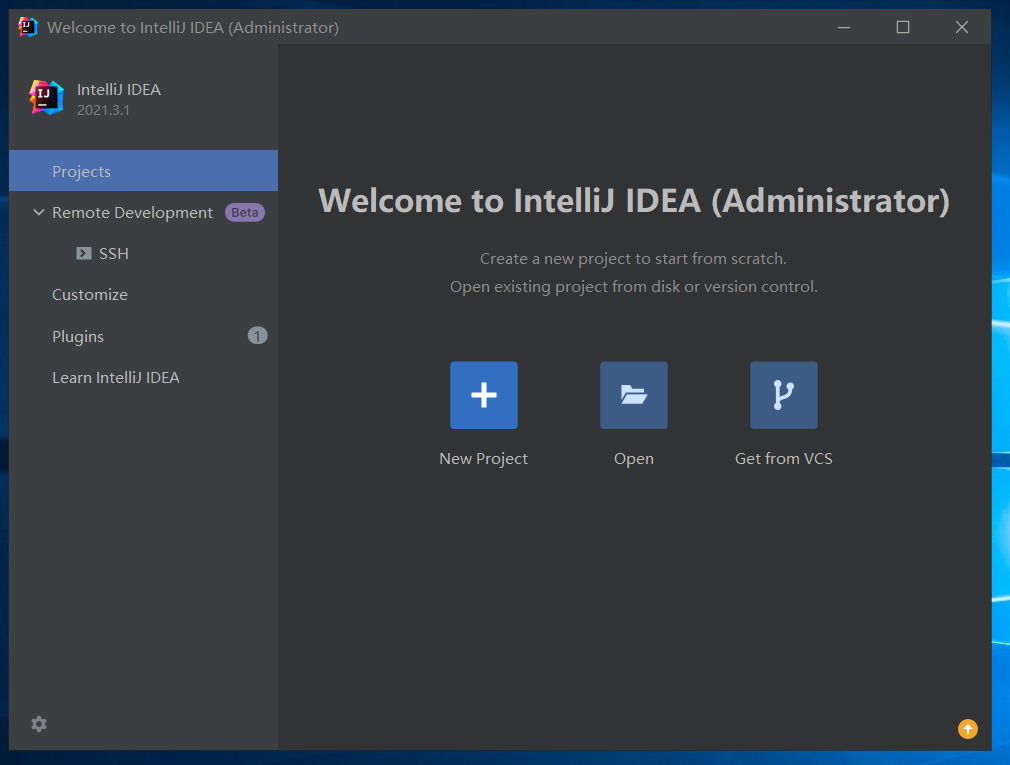
Task: Close the Welcome to IntelliJ IDEA window
Action: 962,27
